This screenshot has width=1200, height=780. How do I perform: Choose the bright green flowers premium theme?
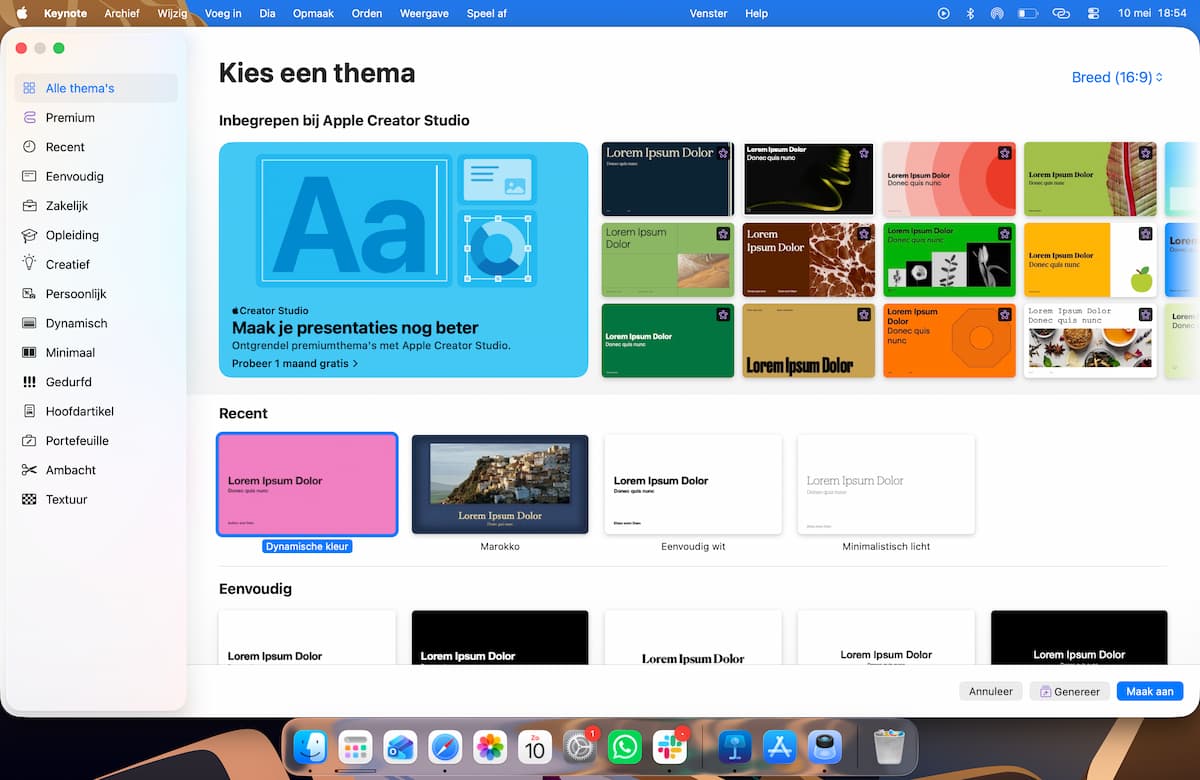coord(950,260)
